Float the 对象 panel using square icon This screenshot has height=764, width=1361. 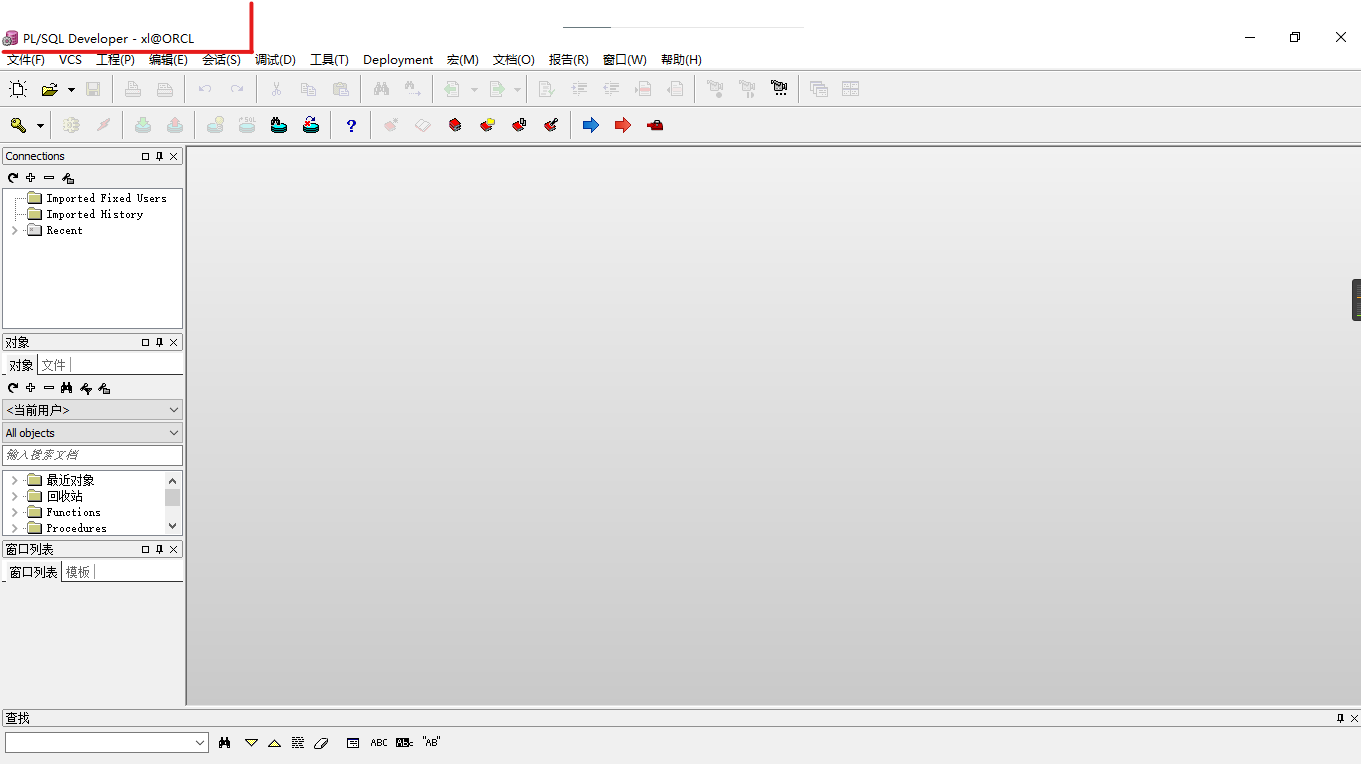145,342
